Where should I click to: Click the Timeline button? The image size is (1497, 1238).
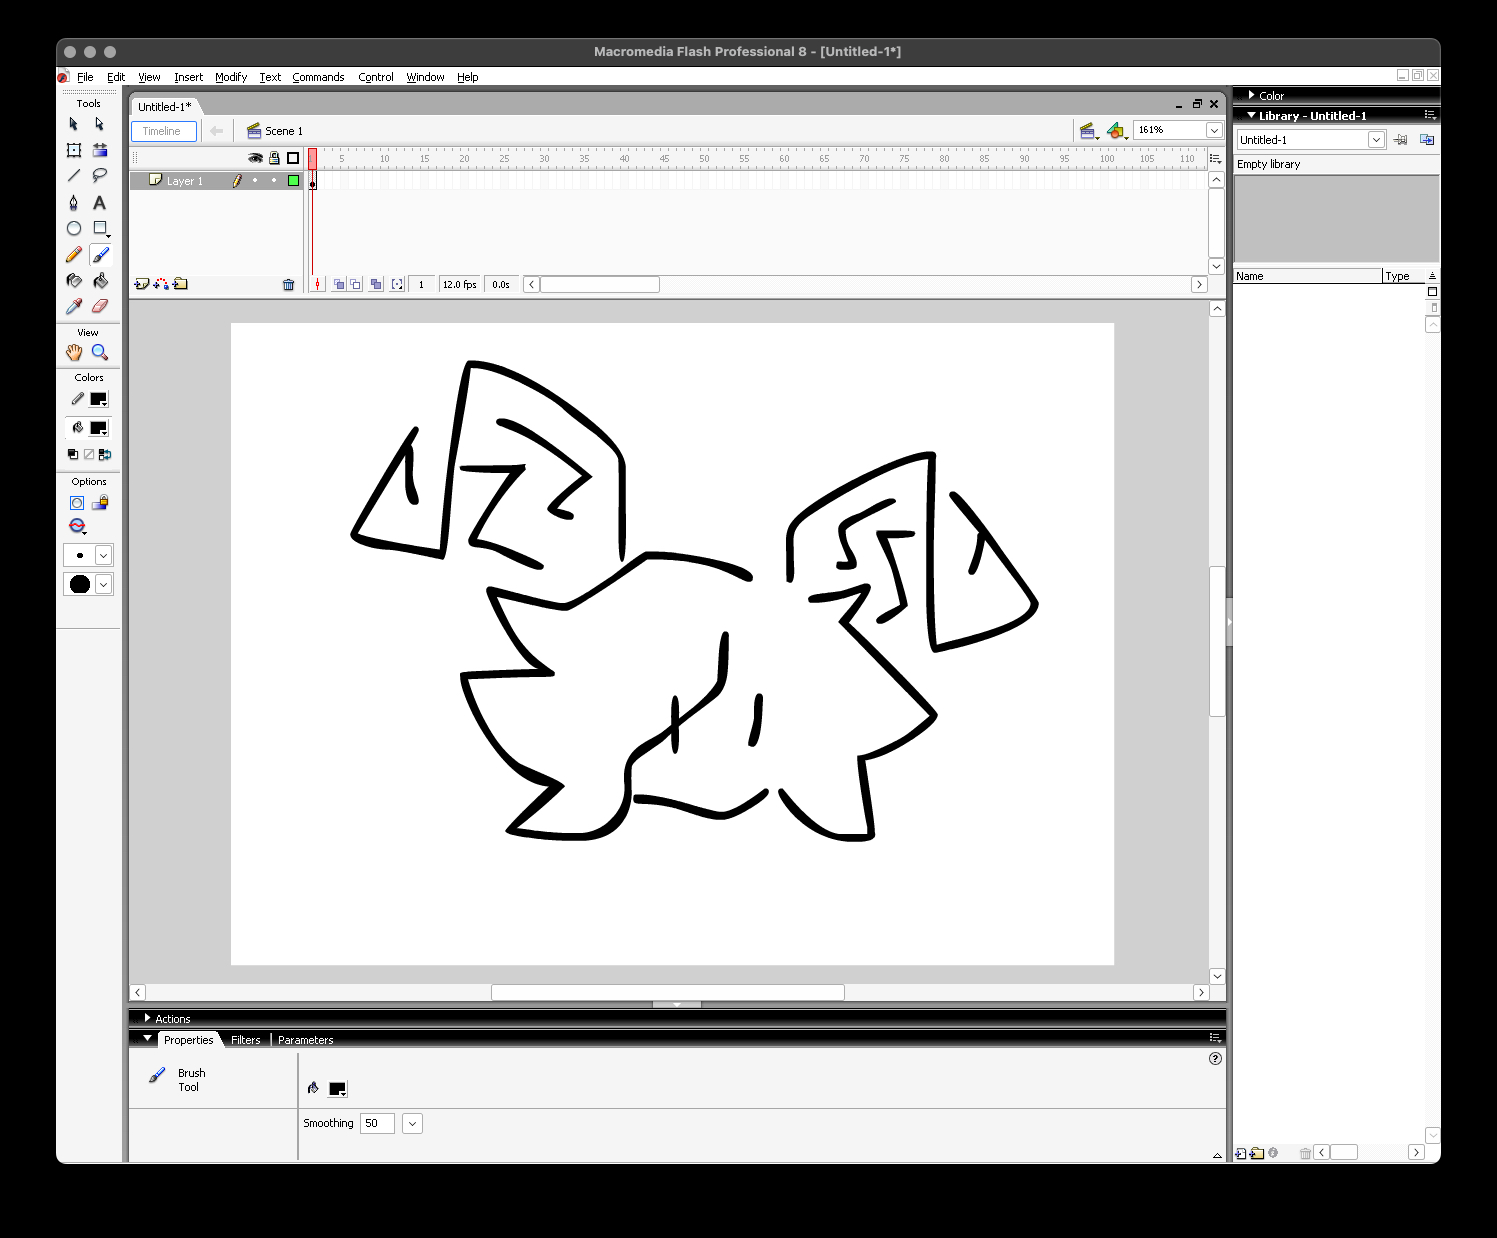[162, 131]
